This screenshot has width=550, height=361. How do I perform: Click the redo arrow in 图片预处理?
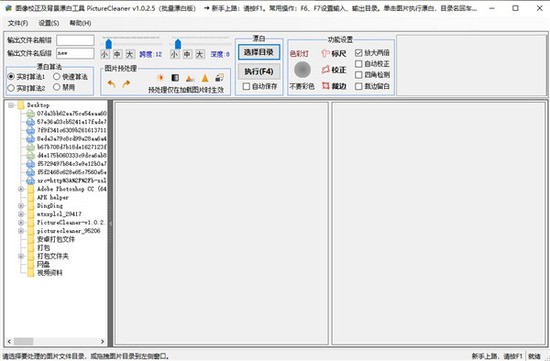pos(126,84)
